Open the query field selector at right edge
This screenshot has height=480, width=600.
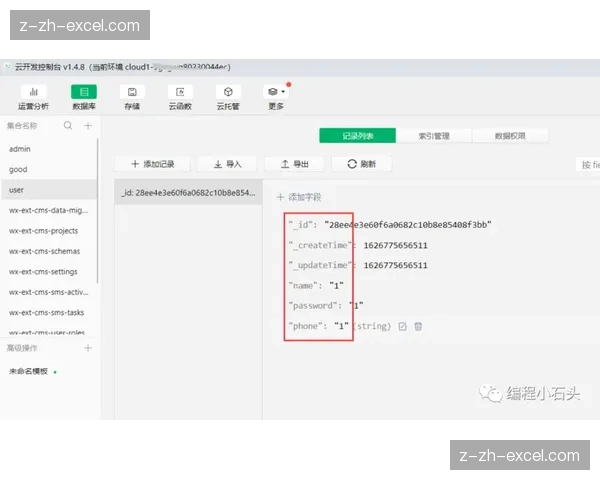[x=588, y=164]
